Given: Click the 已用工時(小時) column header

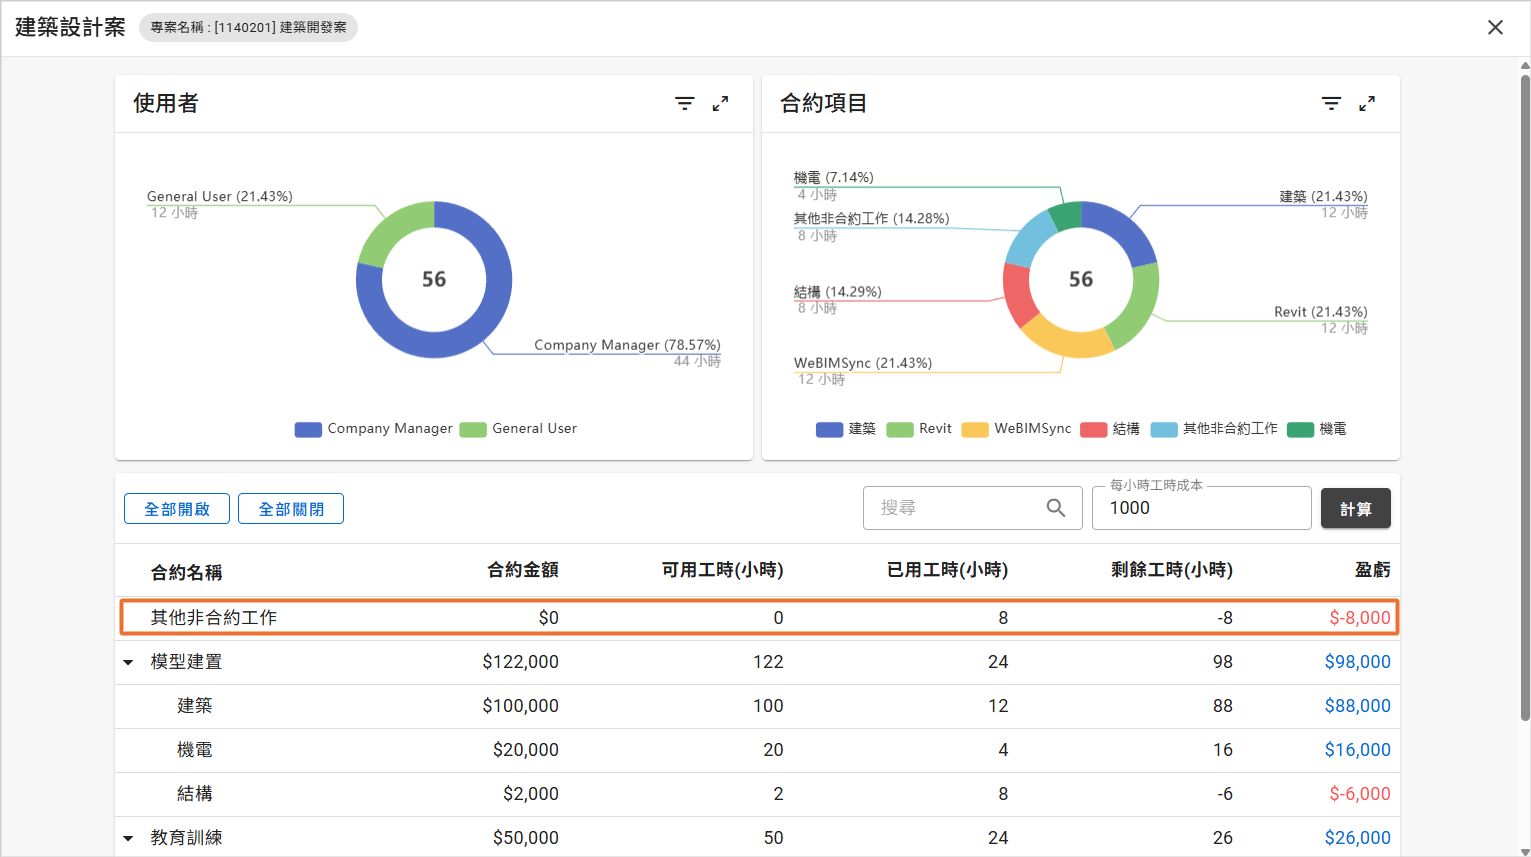Looking at the screenshot, I should pos(947,570).
